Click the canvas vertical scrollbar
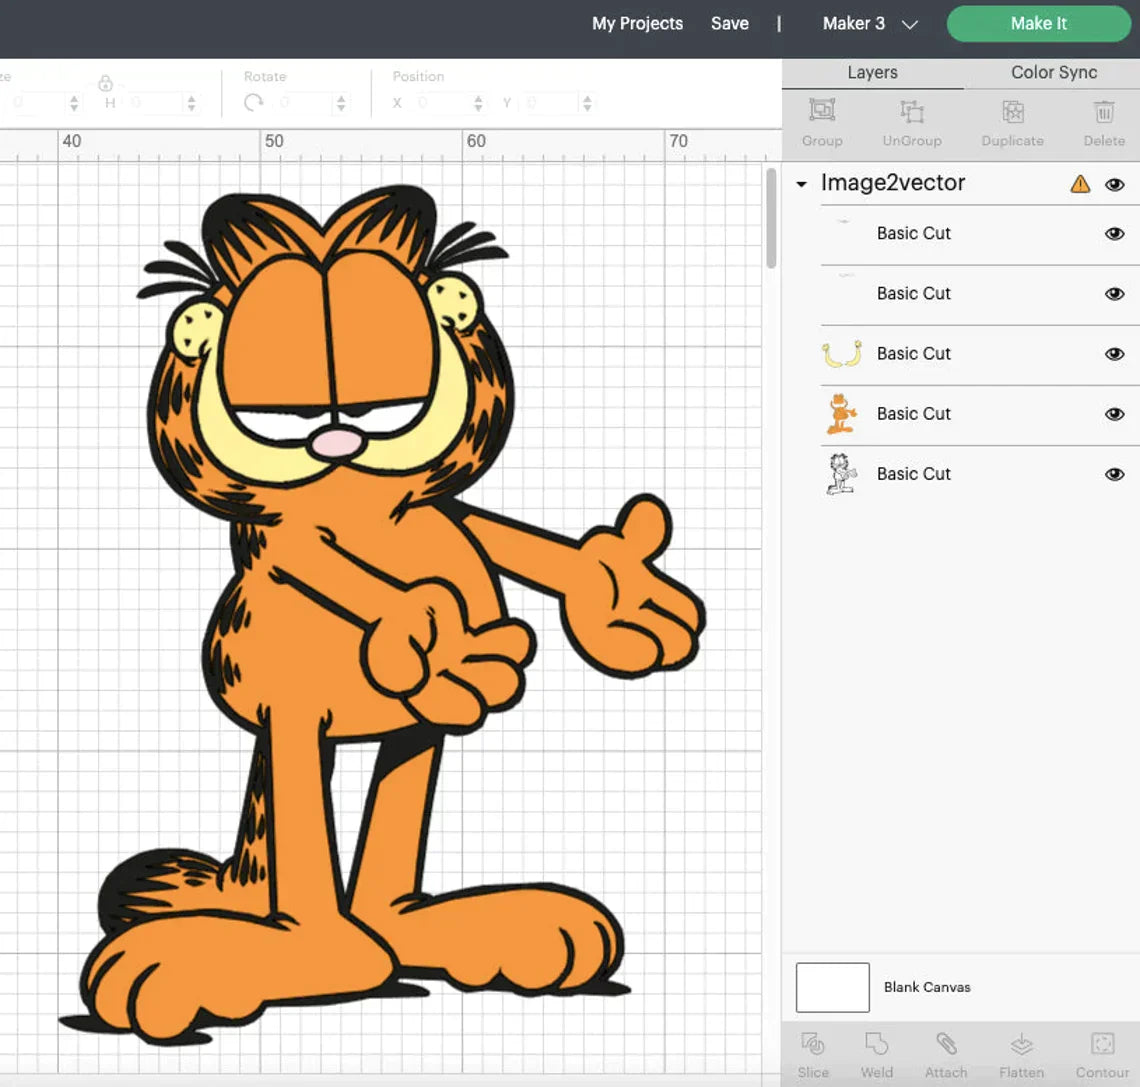This screenshot has height=1087, width=1140. (771, 218)
